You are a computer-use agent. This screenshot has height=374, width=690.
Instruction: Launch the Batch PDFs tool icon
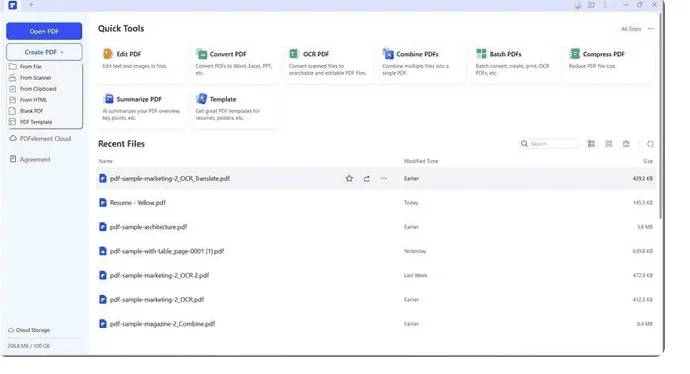coord(481,54)
